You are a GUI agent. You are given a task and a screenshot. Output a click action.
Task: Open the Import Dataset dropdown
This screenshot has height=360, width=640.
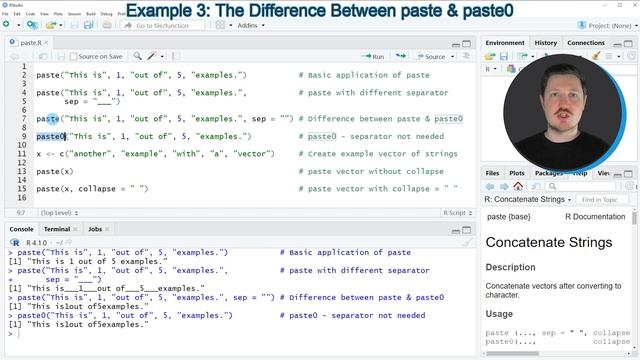(x=525, y=56)
